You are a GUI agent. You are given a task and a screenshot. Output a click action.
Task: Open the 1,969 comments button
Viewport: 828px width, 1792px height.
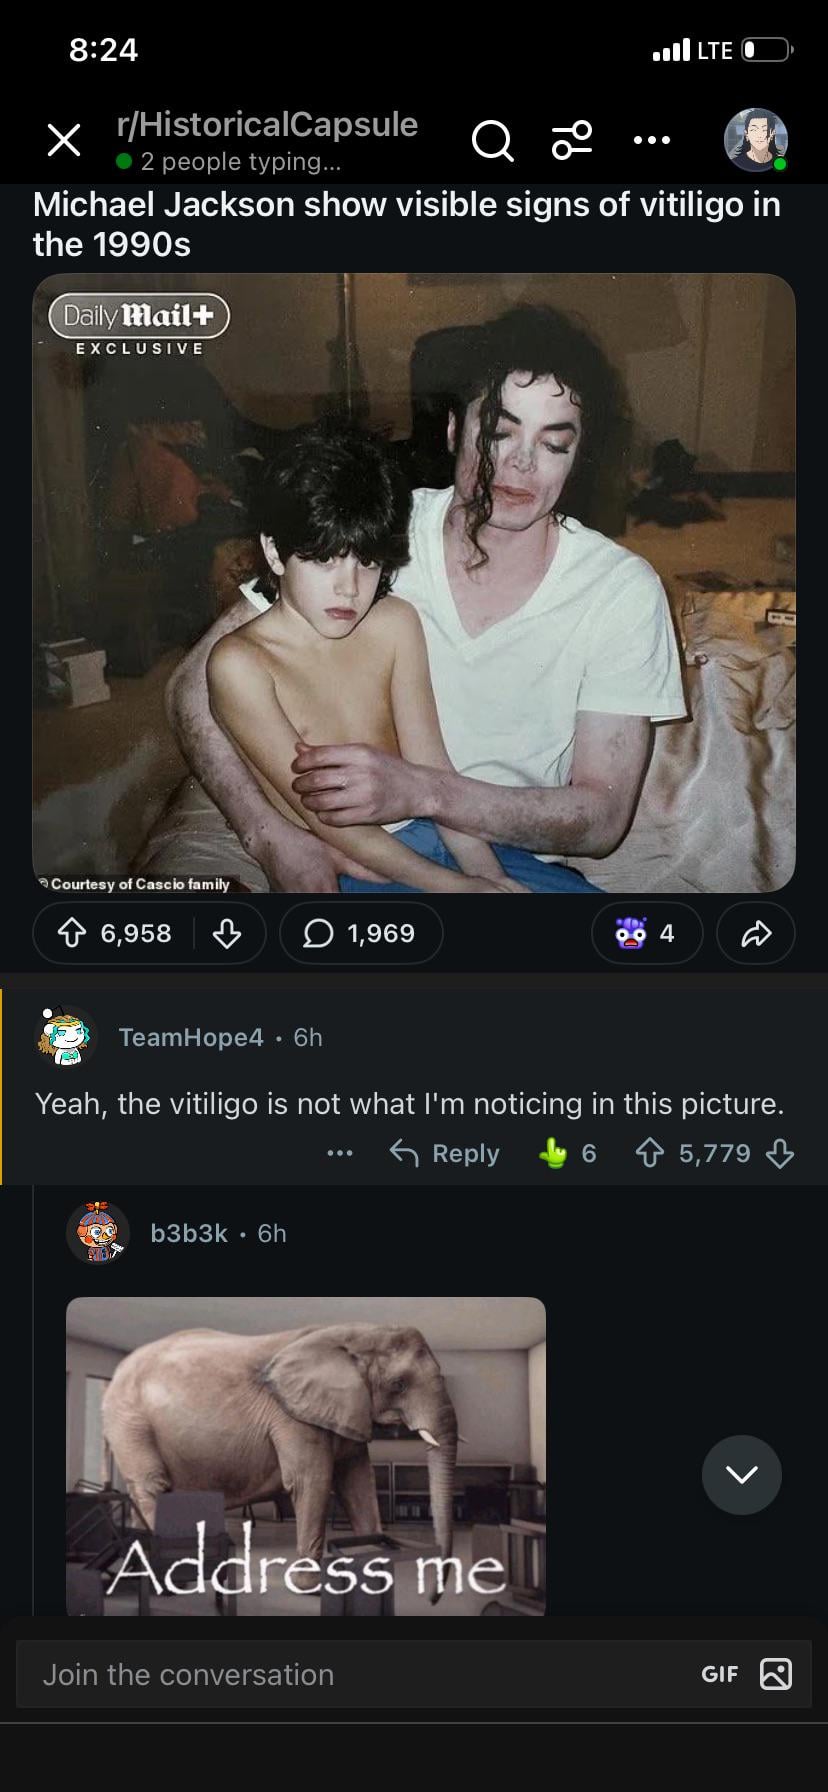click(x=361, y=933)
